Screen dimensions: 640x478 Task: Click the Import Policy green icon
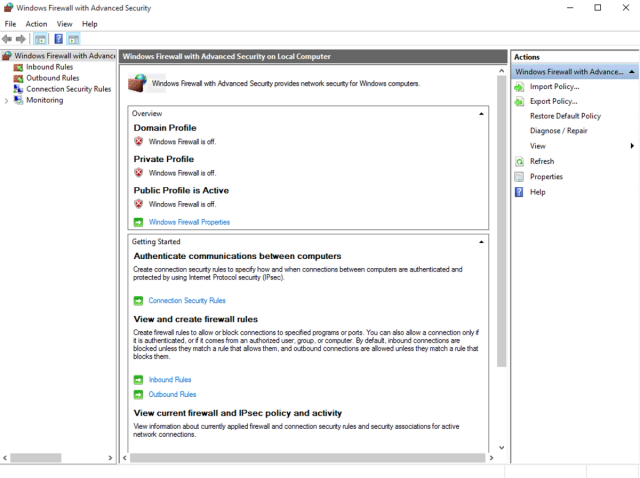[x=519, y=87]
